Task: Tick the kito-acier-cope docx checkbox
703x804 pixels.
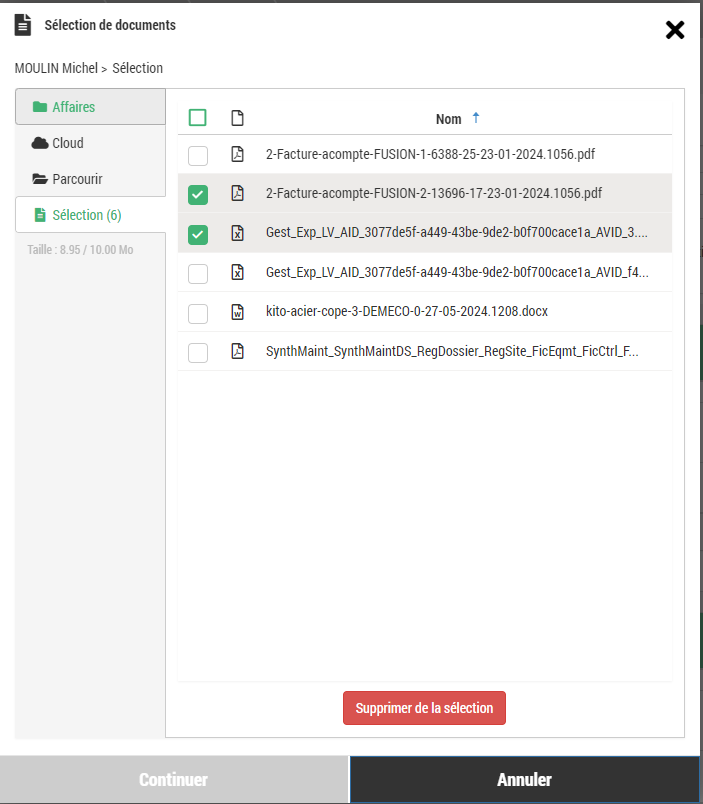Action: point(198,313)
